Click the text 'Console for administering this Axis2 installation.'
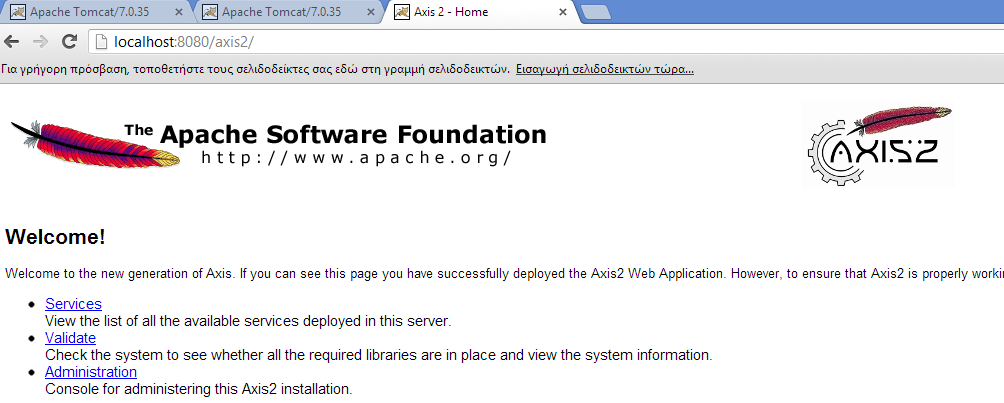The image size is (1004, 403). coord(198,388)
